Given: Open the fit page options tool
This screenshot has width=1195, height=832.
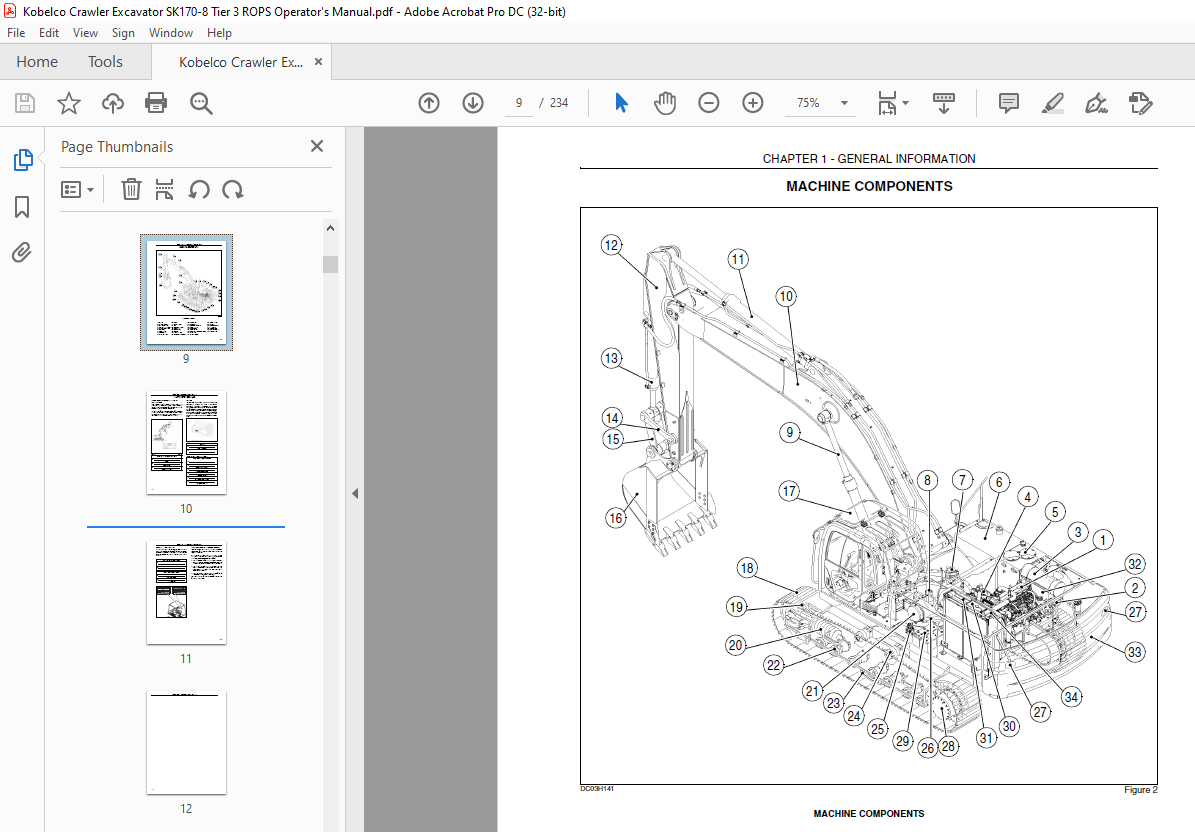Looking at the screenshot, I should pyautogui.click(x=887, y=103).
